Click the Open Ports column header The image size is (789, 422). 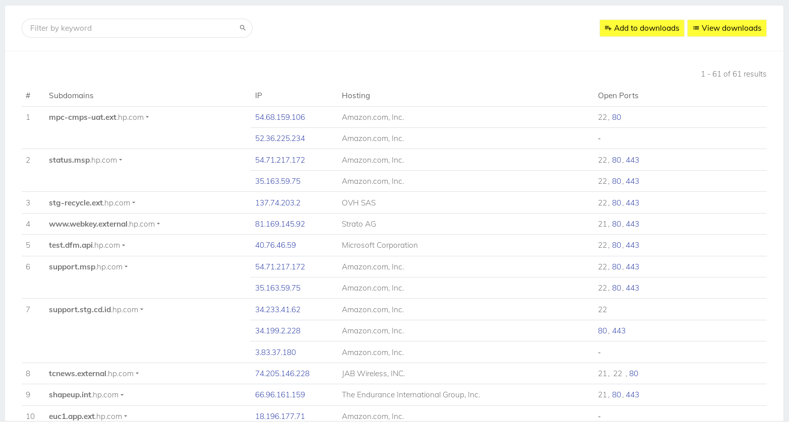tap(618, 96)
